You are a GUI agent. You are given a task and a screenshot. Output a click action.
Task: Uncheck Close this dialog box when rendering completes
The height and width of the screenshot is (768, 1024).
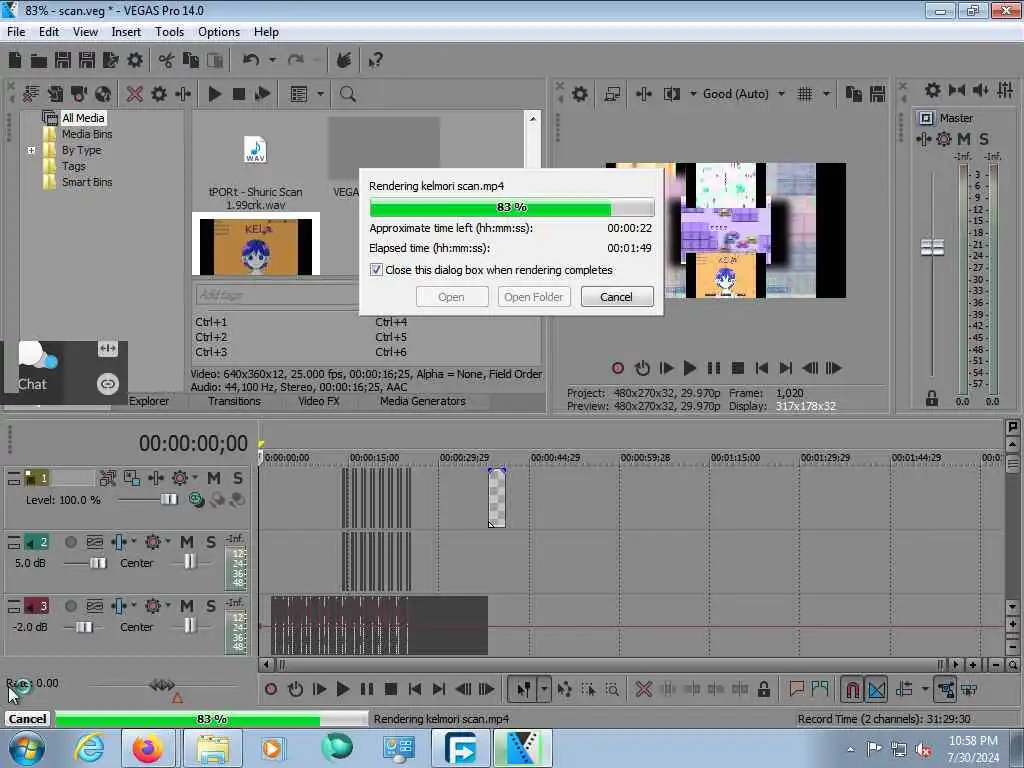(376, 270)
